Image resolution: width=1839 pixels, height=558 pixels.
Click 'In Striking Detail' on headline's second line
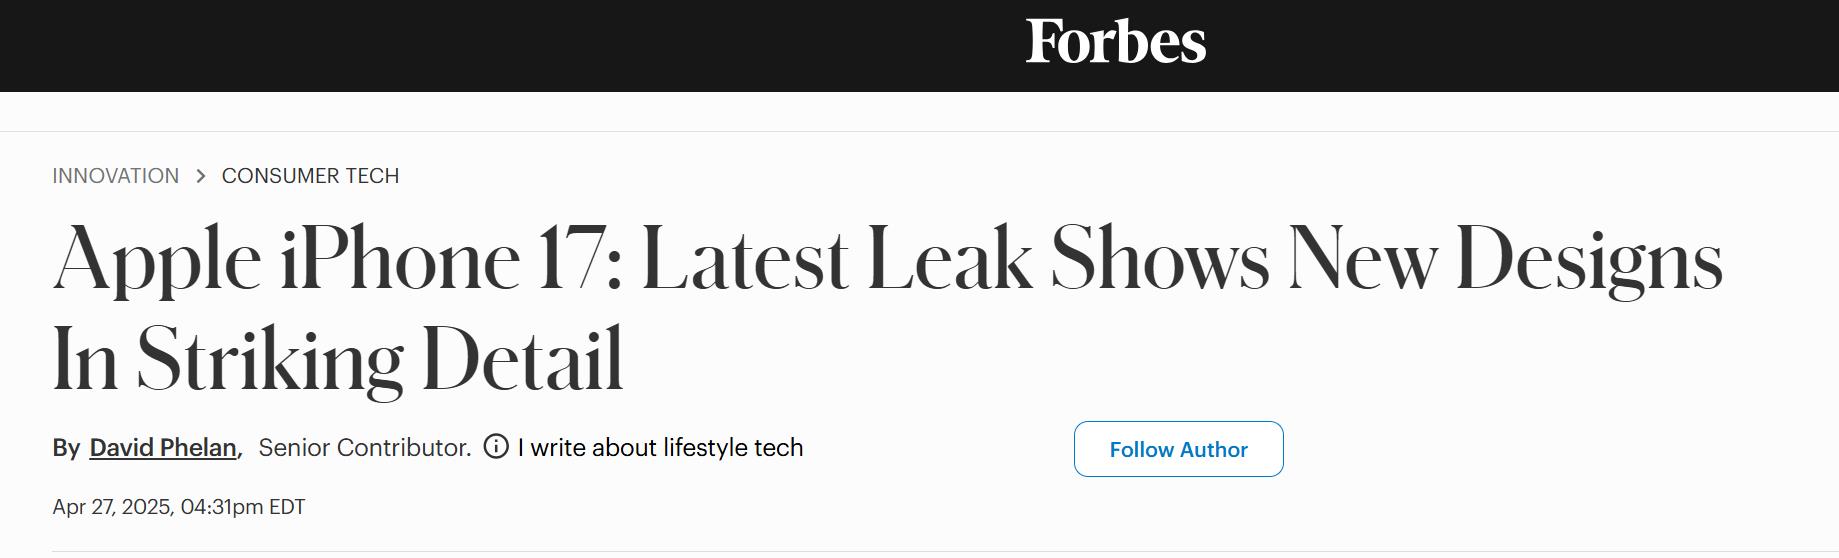(338, 358)
